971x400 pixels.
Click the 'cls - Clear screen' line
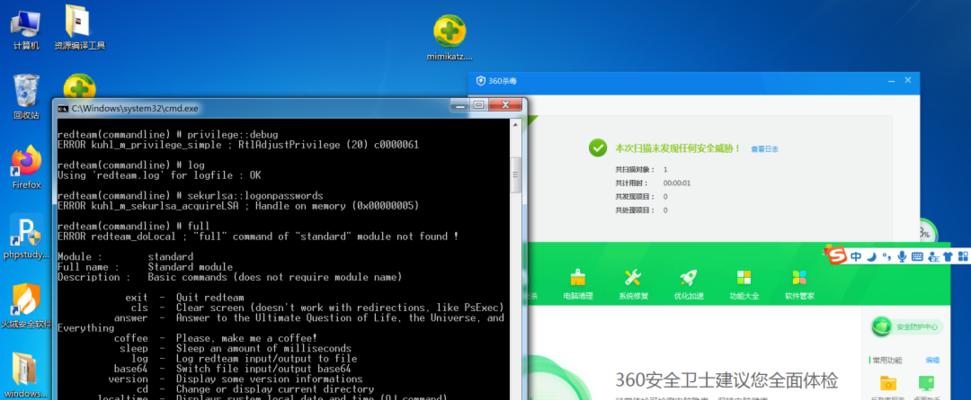pyautogui.click(x=317, y=308)
